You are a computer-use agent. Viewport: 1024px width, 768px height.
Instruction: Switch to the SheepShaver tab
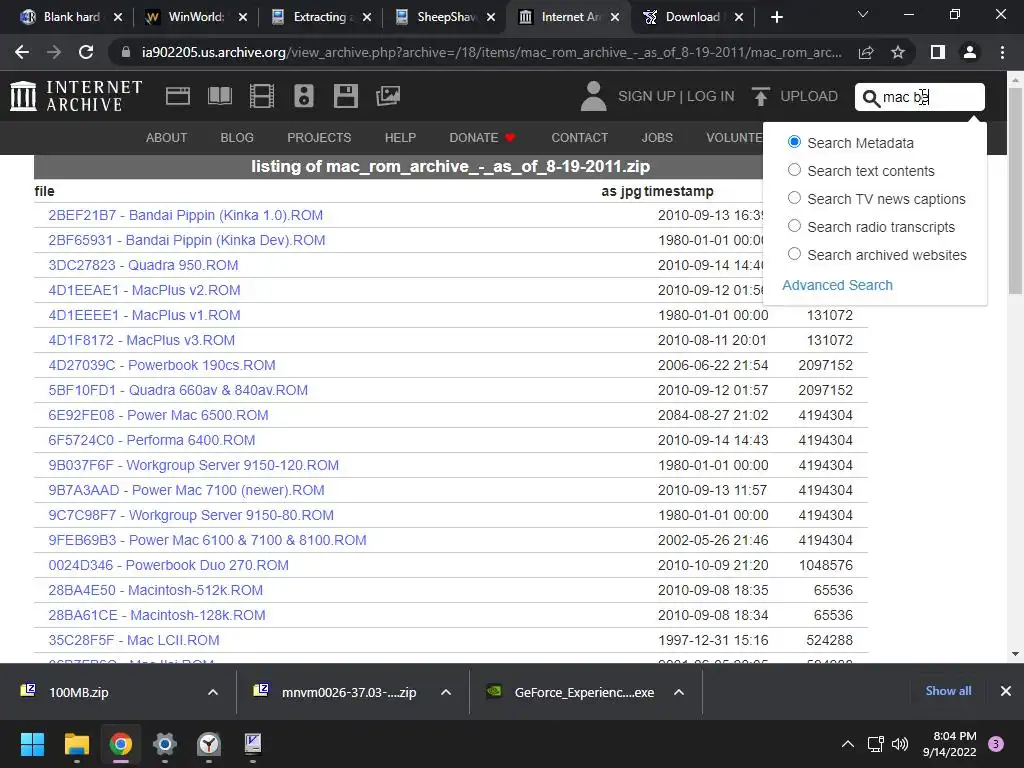(x=444, y=17)
